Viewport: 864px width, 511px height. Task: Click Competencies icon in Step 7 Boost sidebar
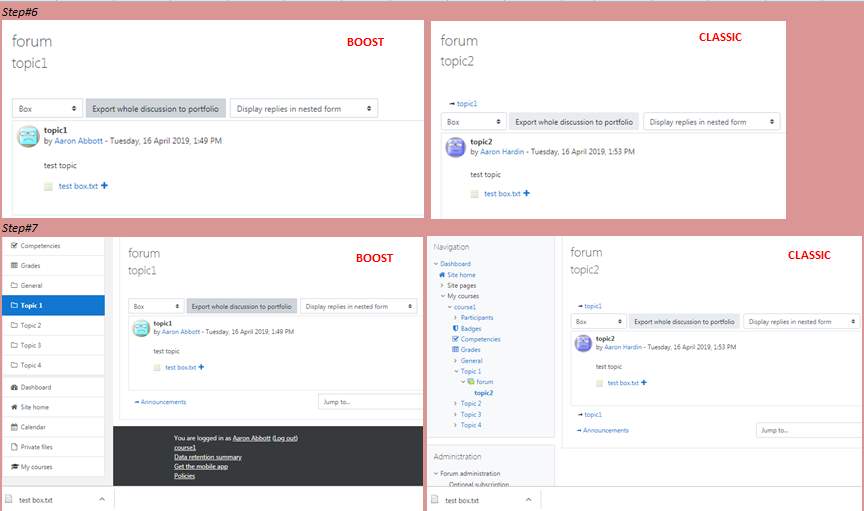[x=14, y=246]
